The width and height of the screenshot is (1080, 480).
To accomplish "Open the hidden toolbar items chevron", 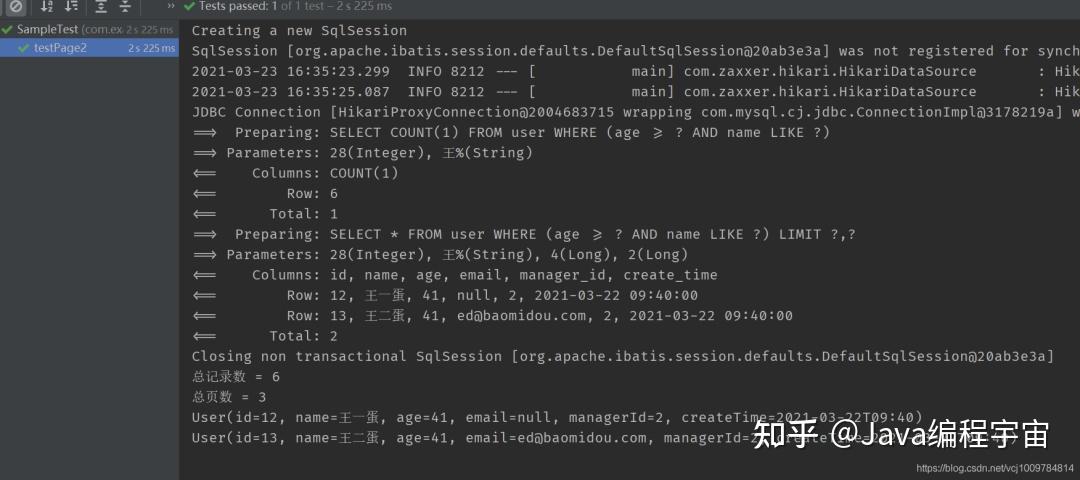I will point(171,6).
